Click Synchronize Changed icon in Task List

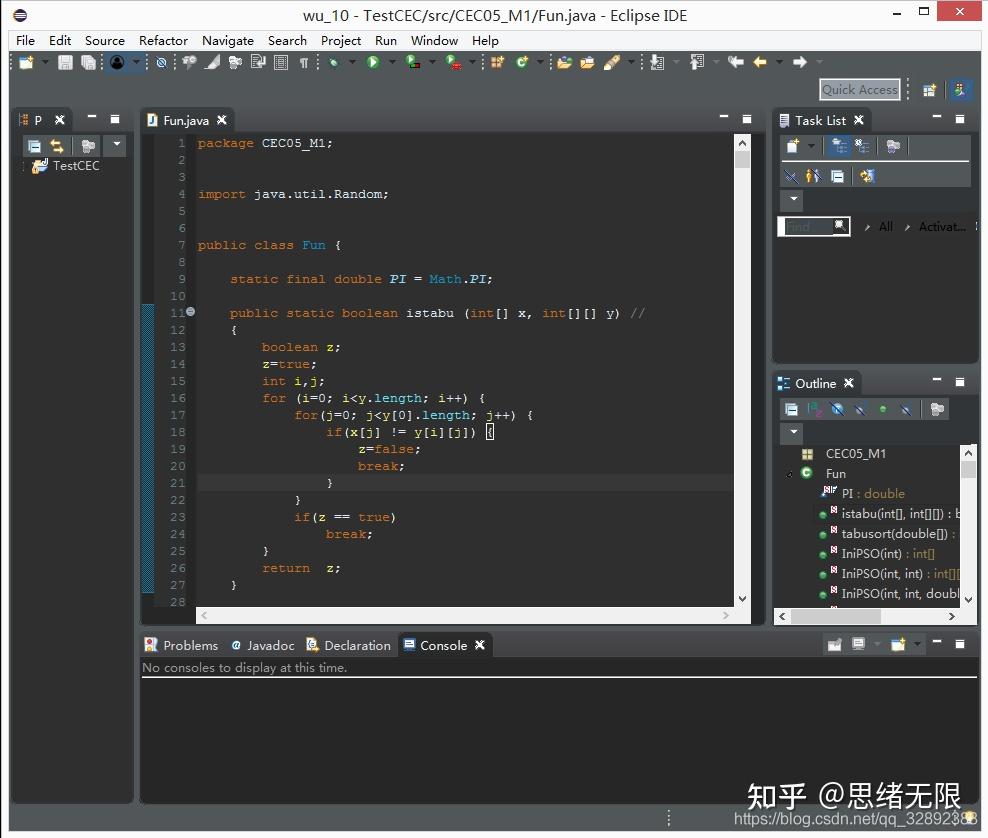click(x=868, y=176)
